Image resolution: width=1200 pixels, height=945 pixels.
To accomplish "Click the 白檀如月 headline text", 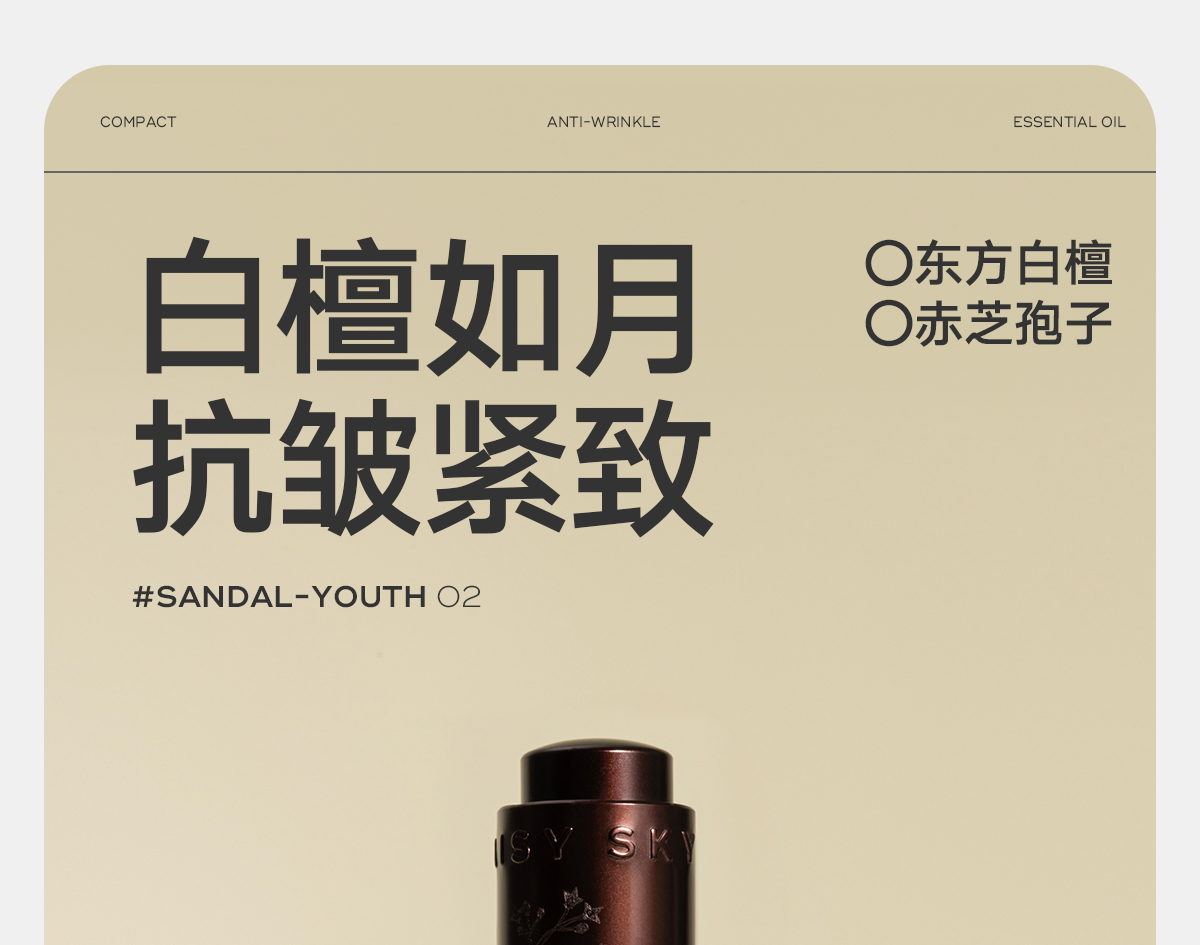I will pos(420,307).
